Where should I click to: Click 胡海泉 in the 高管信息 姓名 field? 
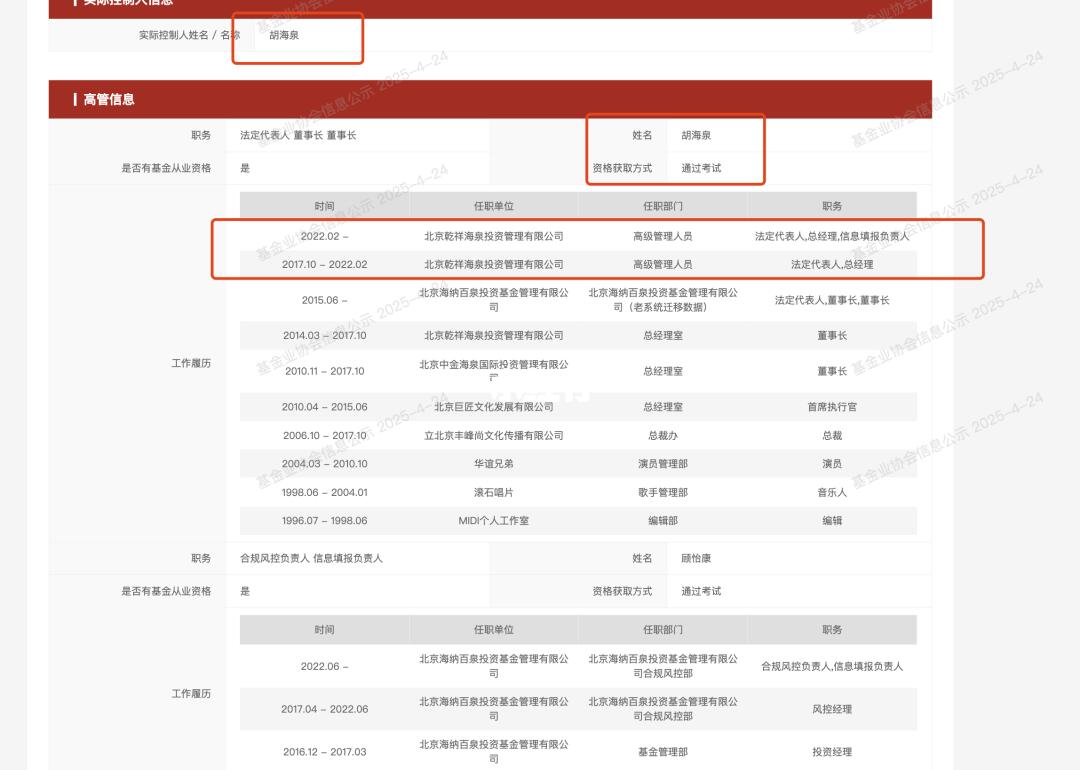[696, 136]
